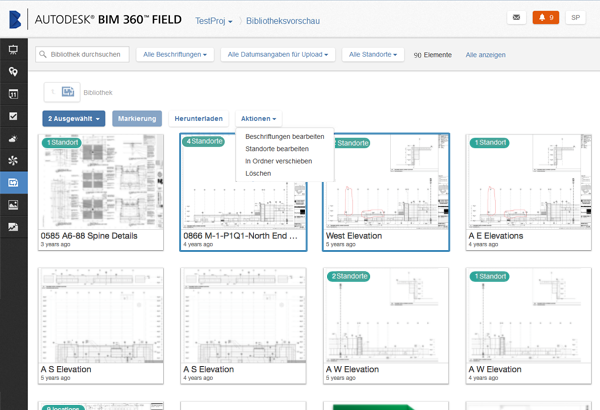Open the photos sidebar icon
Viewport: 600px width, 410px height.
click(x=13, y=205)
